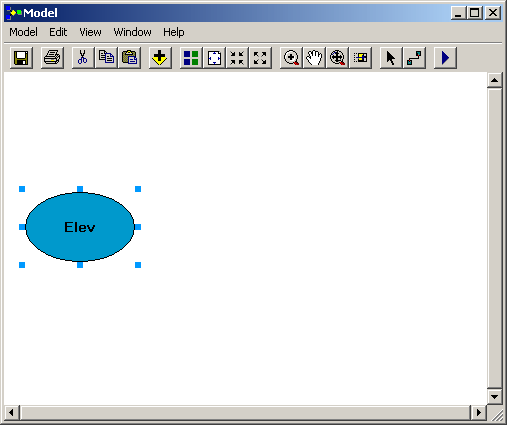Open the Model menu
The image size is (507, 425).
coord(23,32)
